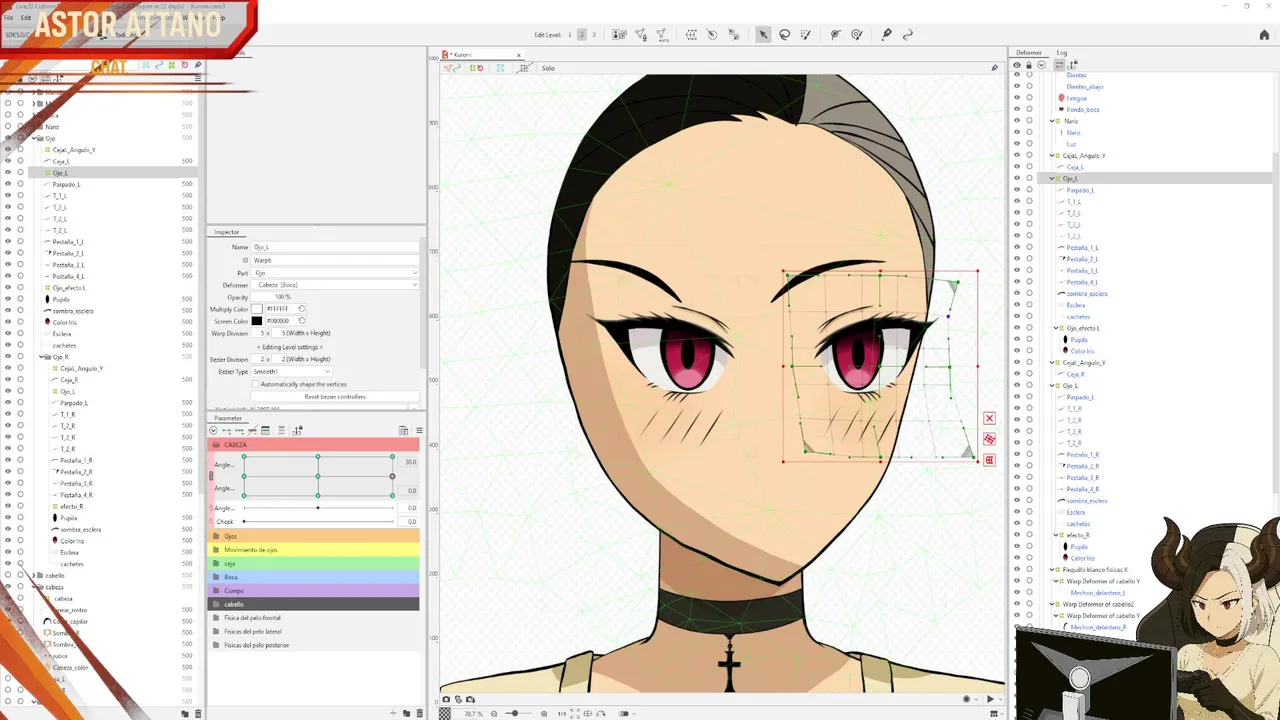Screen dimensions: 1280x720
Task: Toggle eye icon for Lengua in Deformer panel
Action: [1017, 98]
